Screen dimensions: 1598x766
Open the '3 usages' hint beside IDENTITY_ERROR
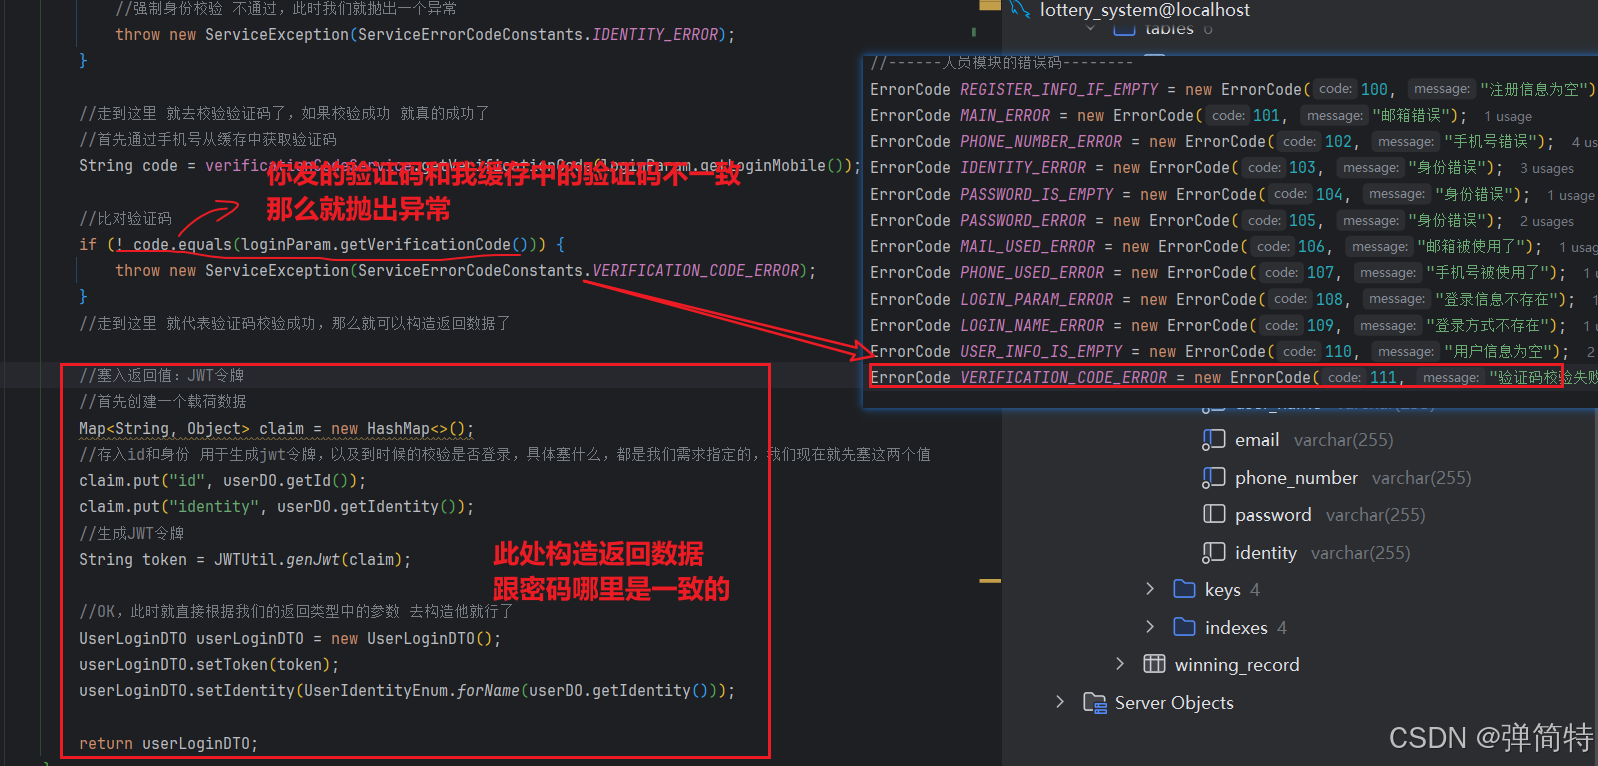point(1546,169)
